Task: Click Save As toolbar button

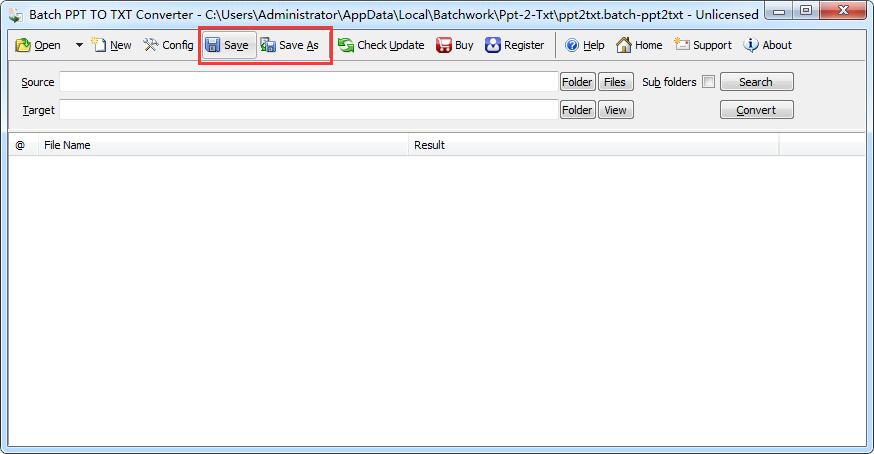Action: pyautogui.click(x=290, y=45)
